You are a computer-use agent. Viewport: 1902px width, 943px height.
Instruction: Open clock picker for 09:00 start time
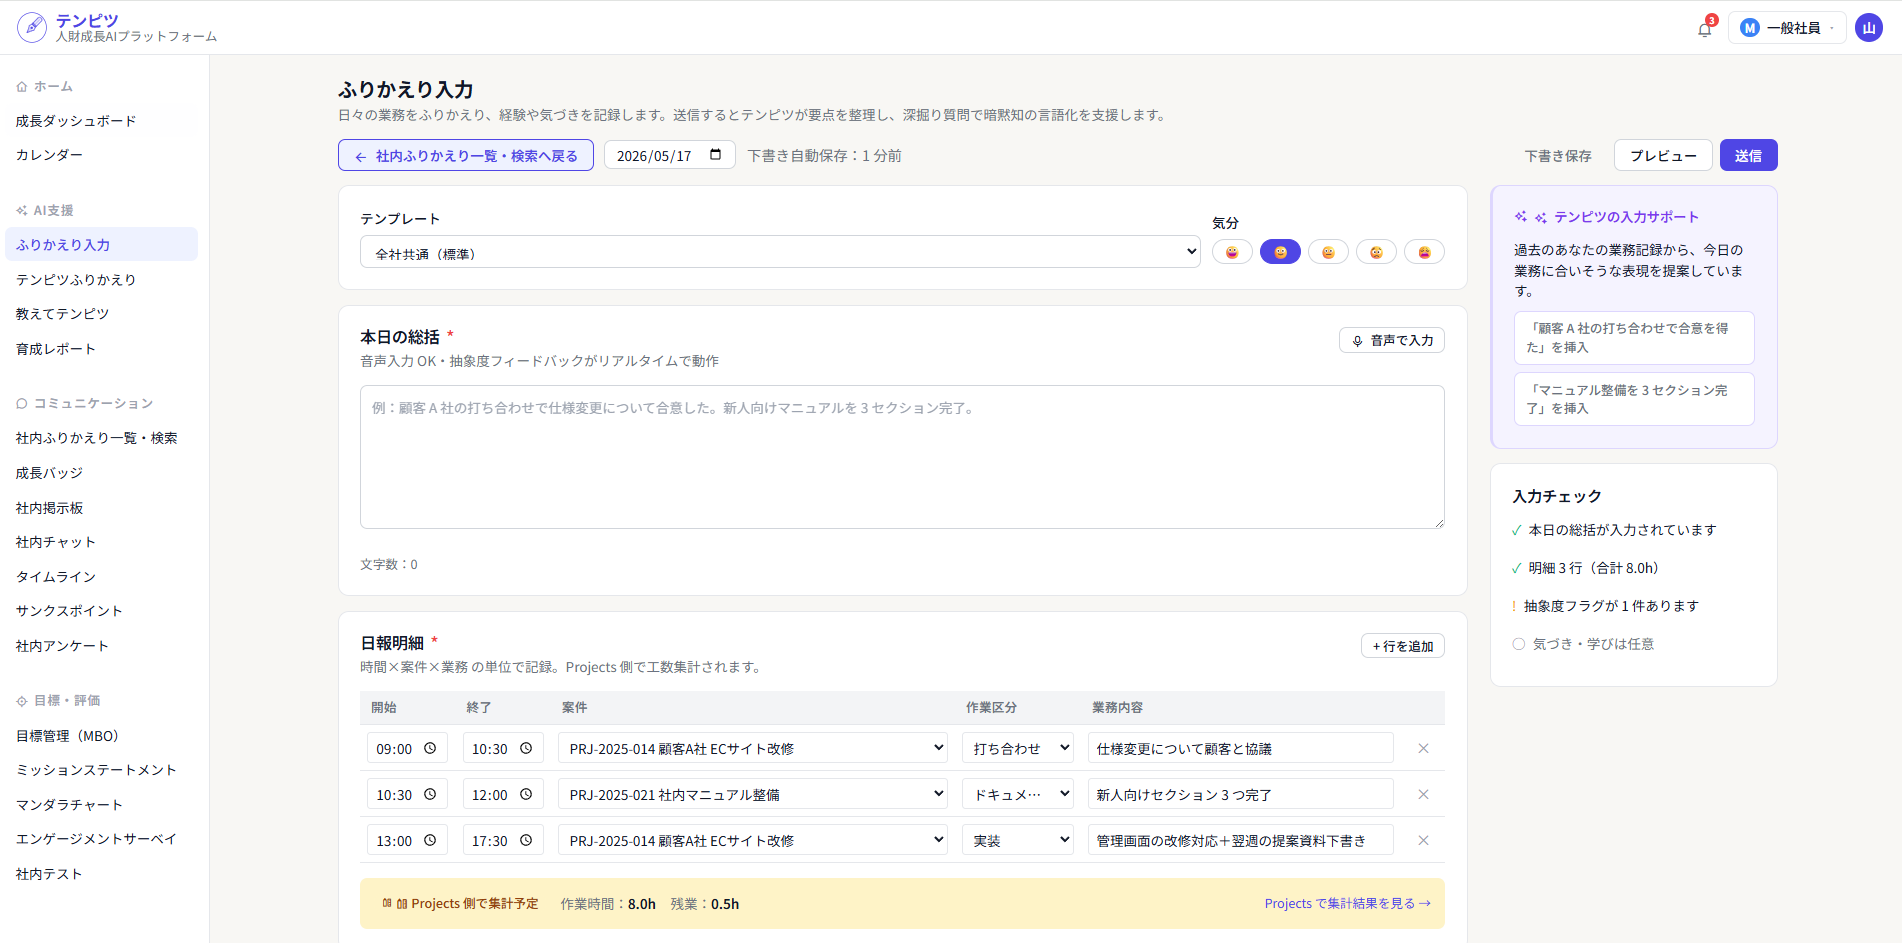tap(430, 748)
